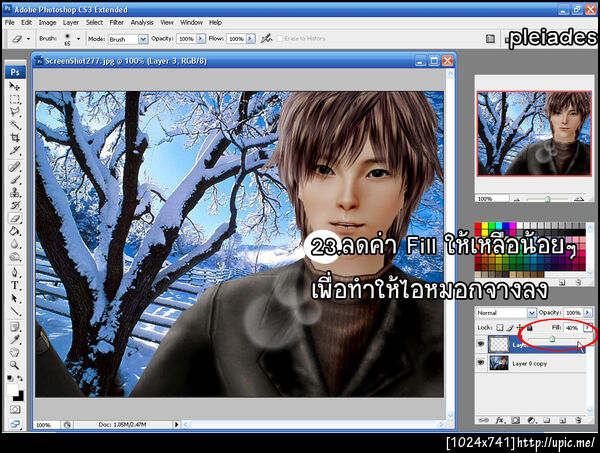Screen dimensions: 600x453
Task: Toggle Quick Mask mode
Action: (15, 409)
